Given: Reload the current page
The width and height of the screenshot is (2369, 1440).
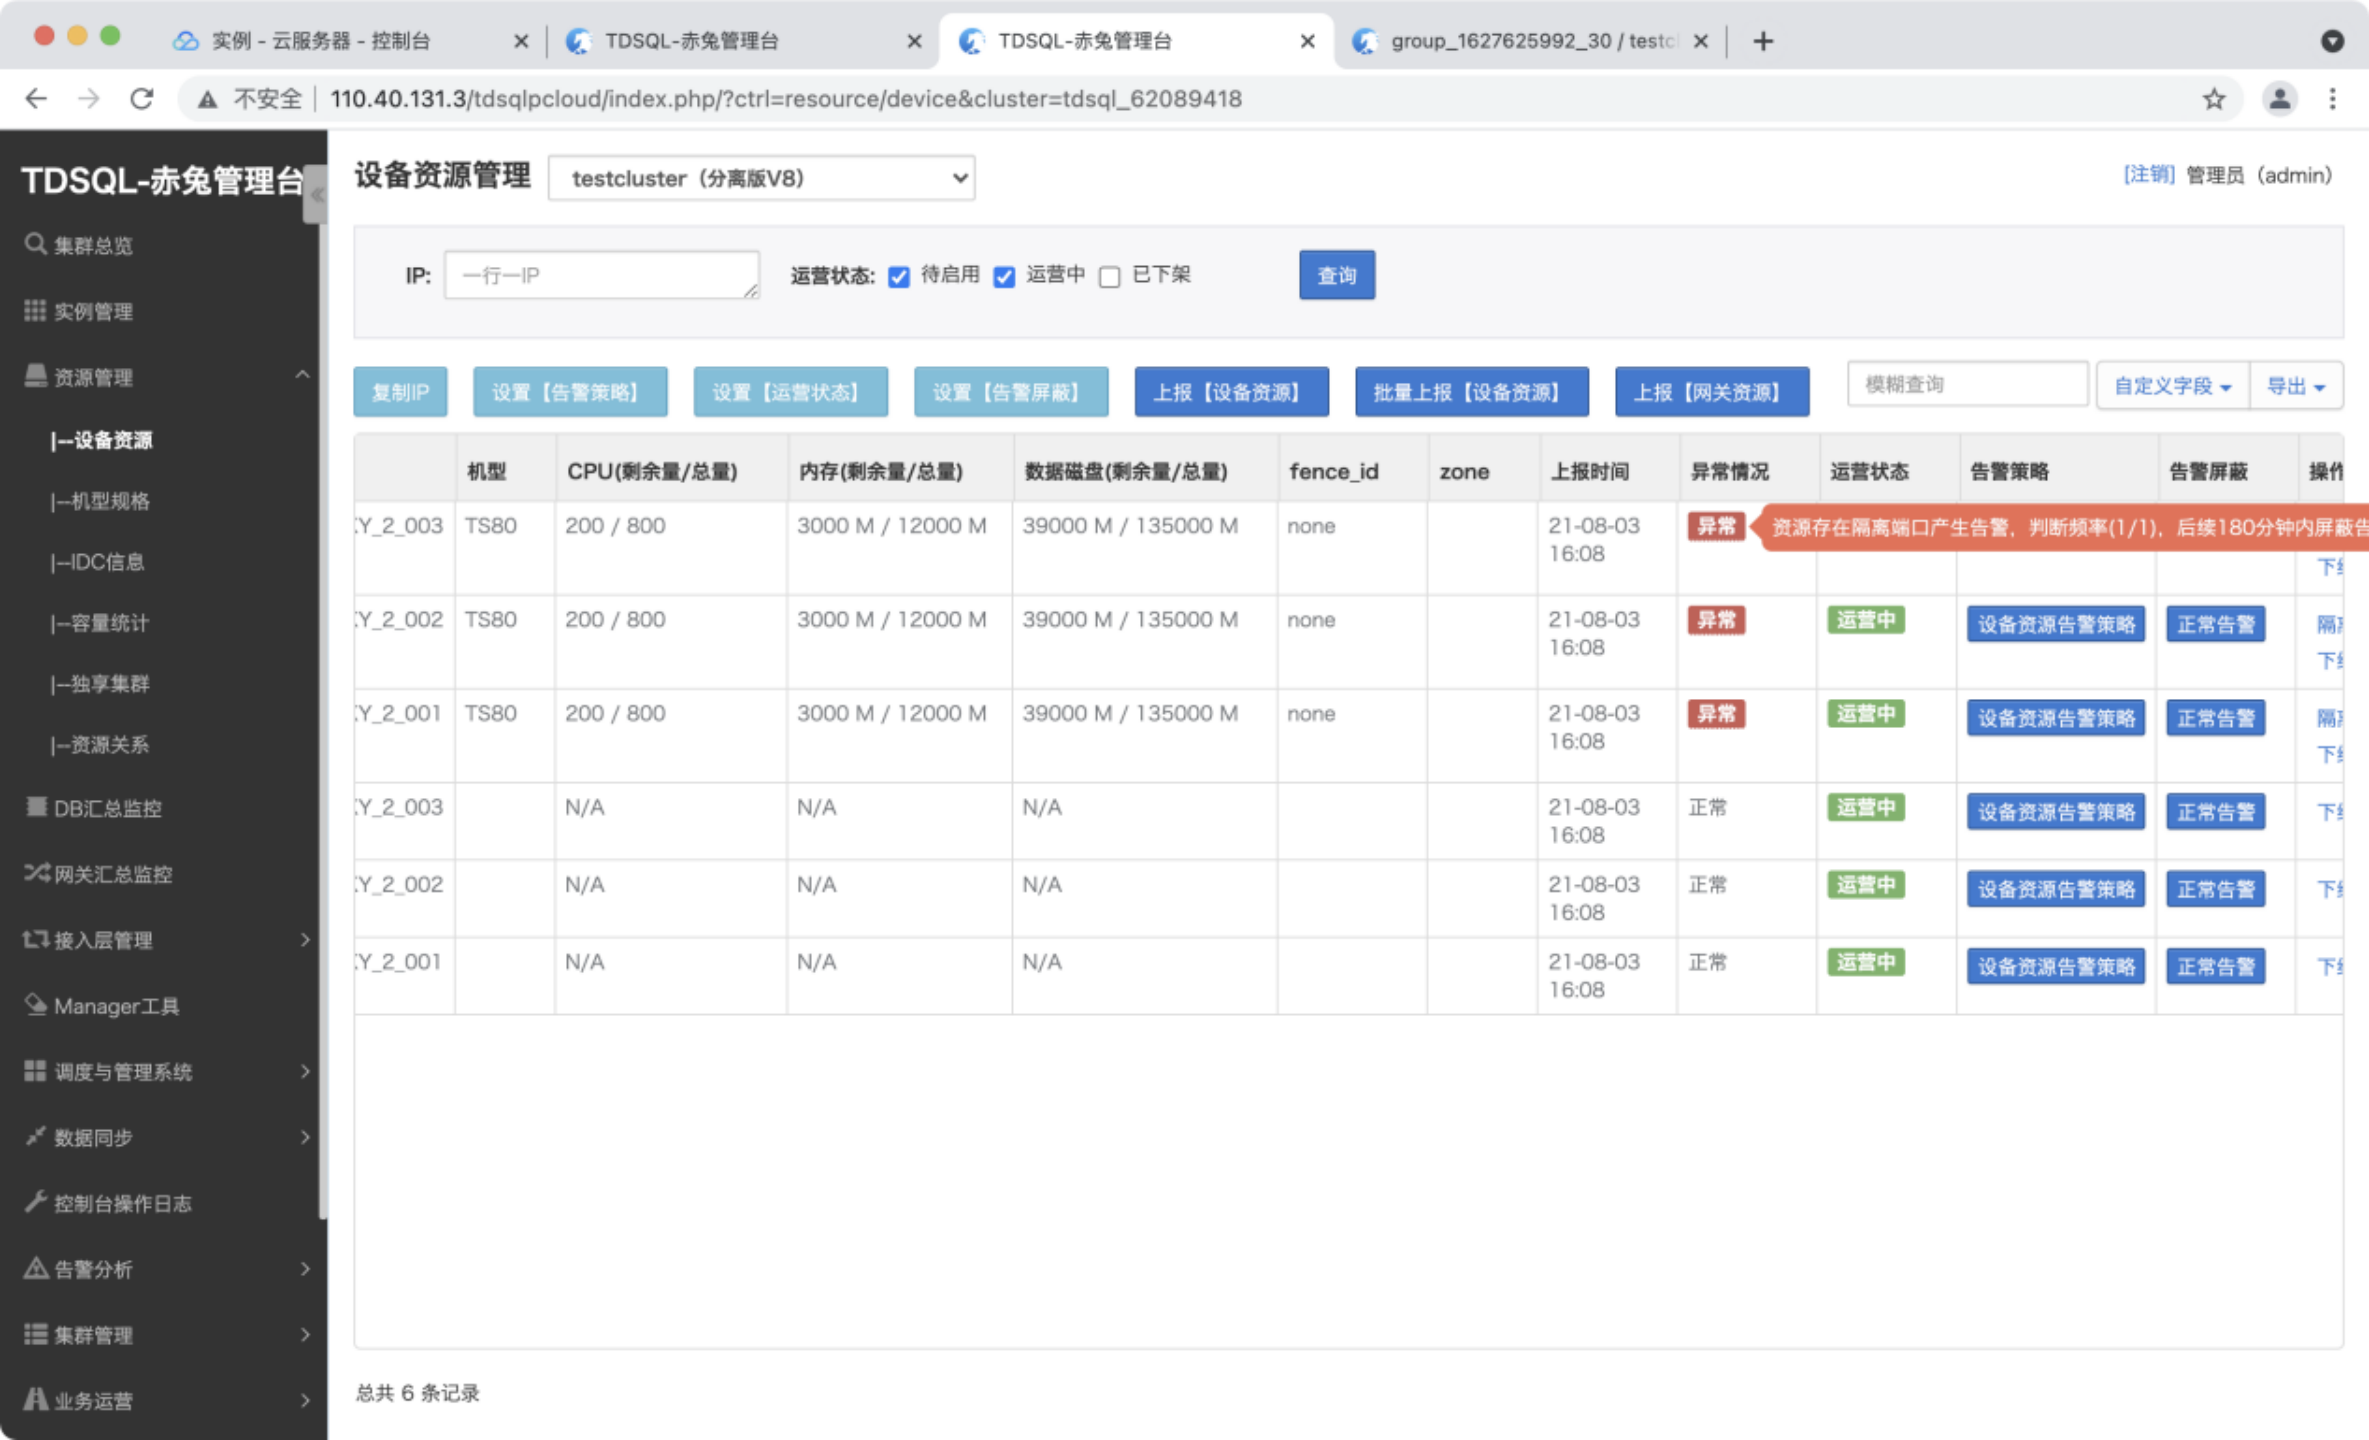Looking at the screenshot, I should point(142,99).
